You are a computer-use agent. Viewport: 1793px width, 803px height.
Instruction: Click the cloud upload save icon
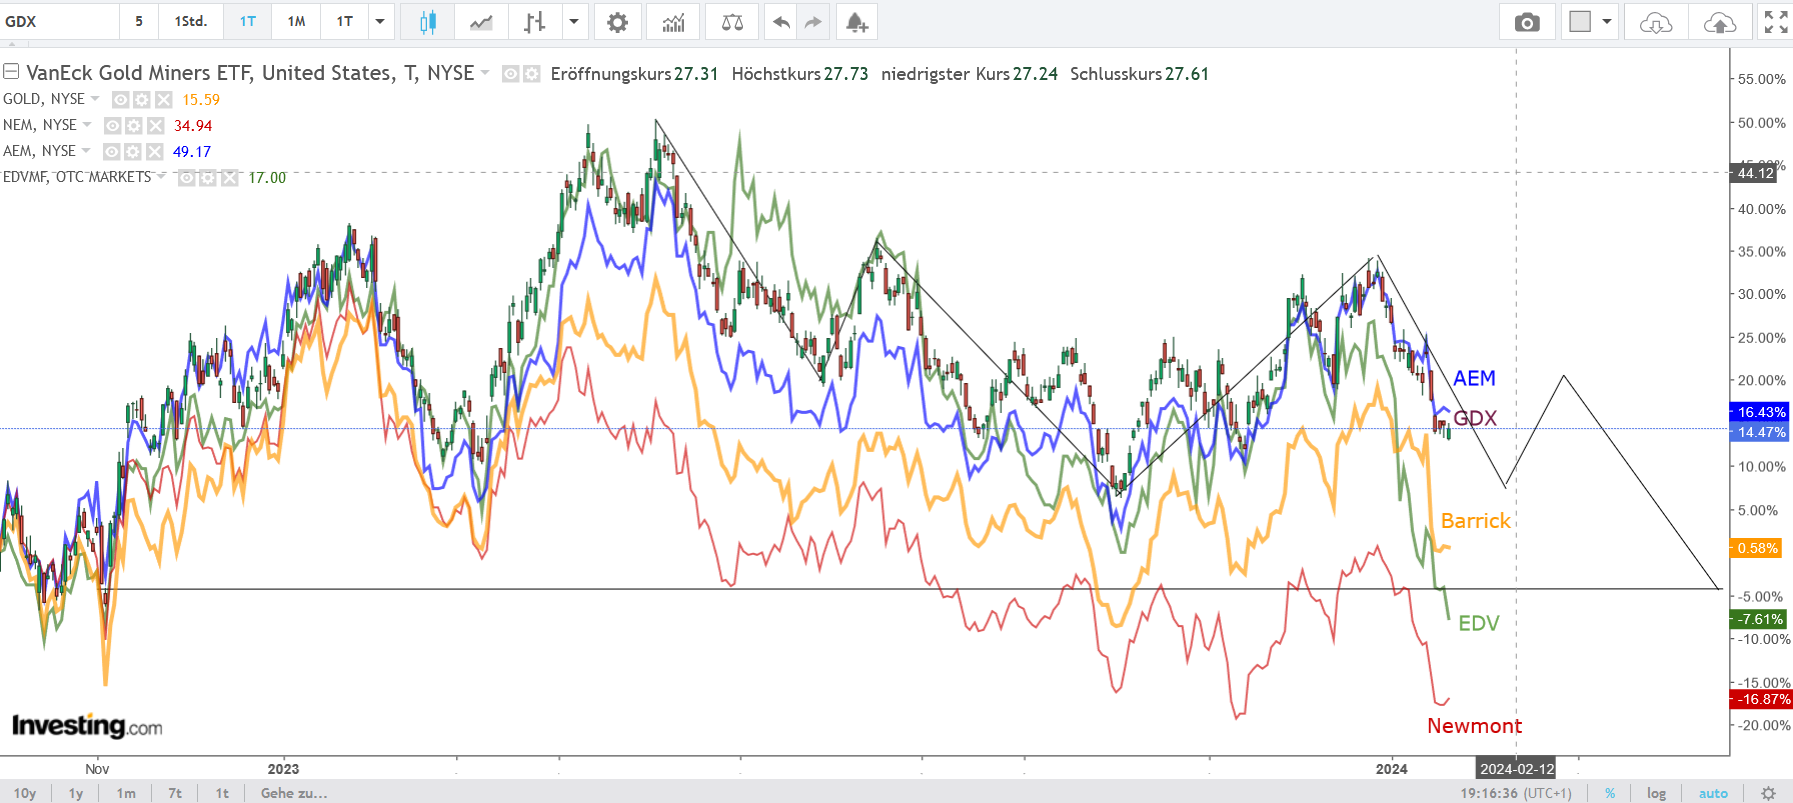click(1719, 22)
